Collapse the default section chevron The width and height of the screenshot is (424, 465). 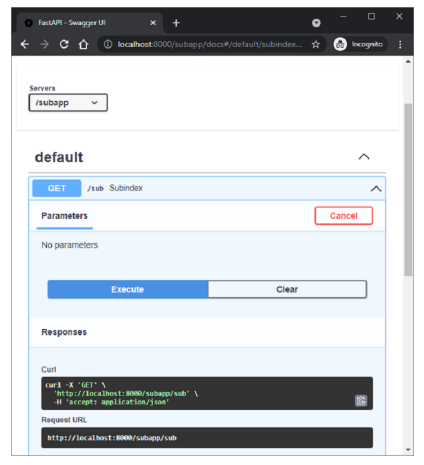[x=364, y=157]
